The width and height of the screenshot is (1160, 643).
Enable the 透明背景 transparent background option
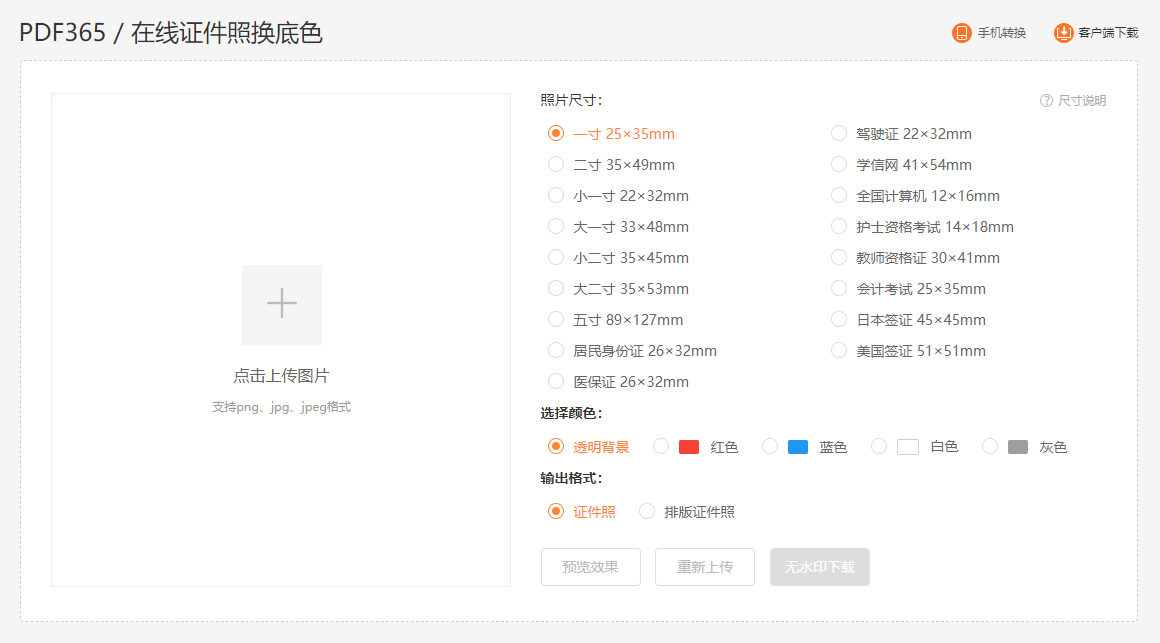pyautogui.click(x=556, y=446)
